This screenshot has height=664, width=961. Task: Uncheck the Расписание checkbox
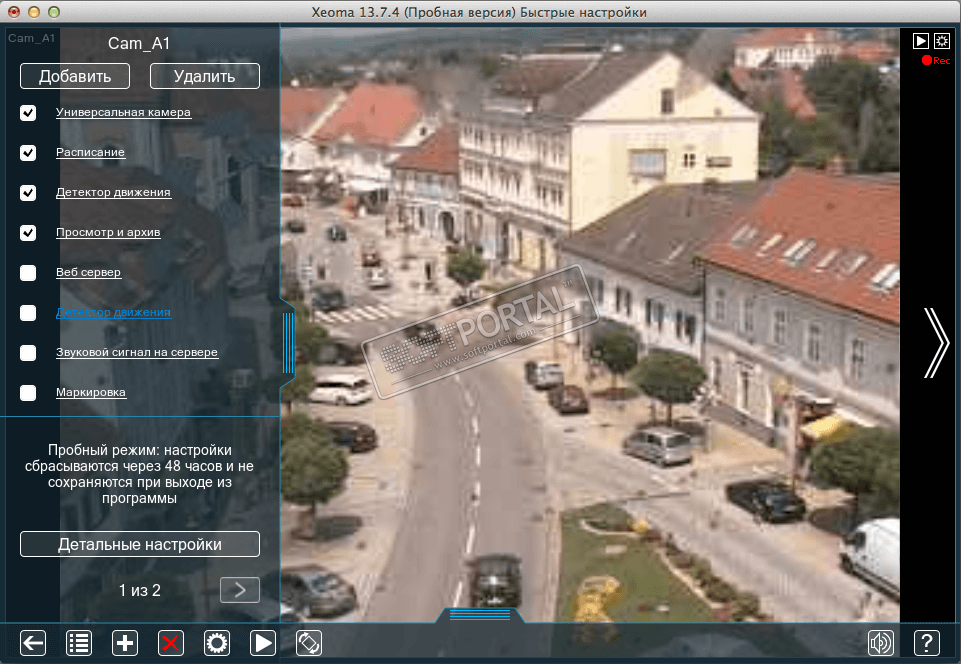pos(28,153)
